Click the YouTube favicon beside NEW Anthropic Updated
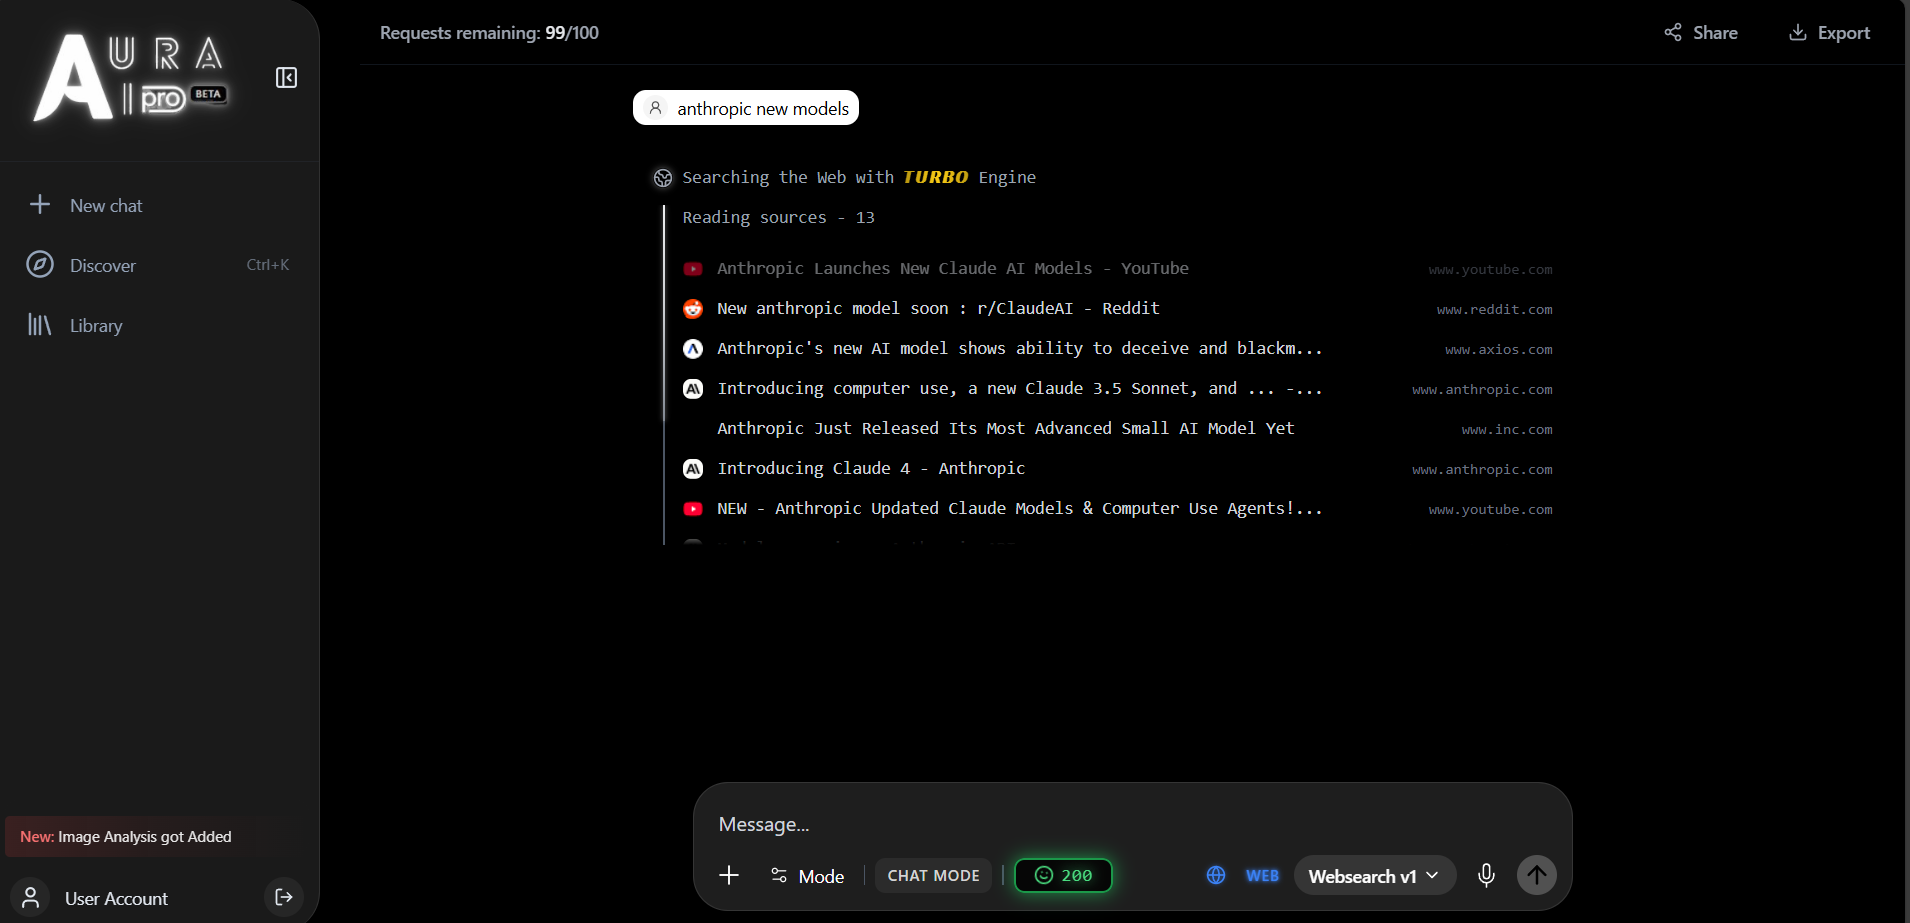The height and width of the screenshot is (923, 1910). [693, 509]
